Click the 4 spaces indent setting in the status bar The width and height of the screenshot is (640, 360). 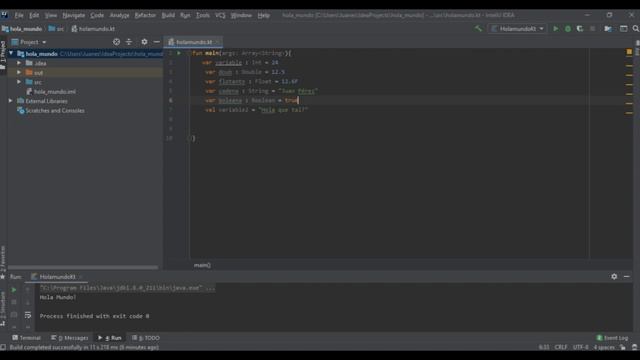tap(604, 347)
